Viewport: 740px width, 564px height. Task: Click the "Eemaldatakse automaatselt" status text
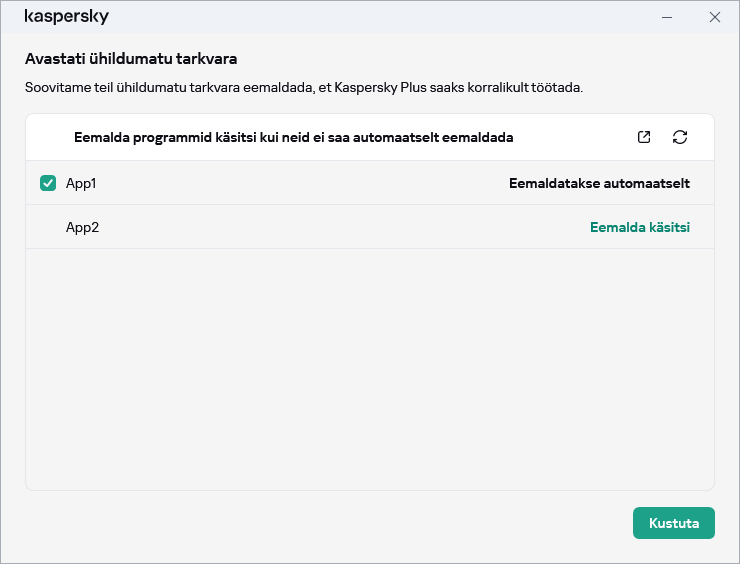pos(599,183)
